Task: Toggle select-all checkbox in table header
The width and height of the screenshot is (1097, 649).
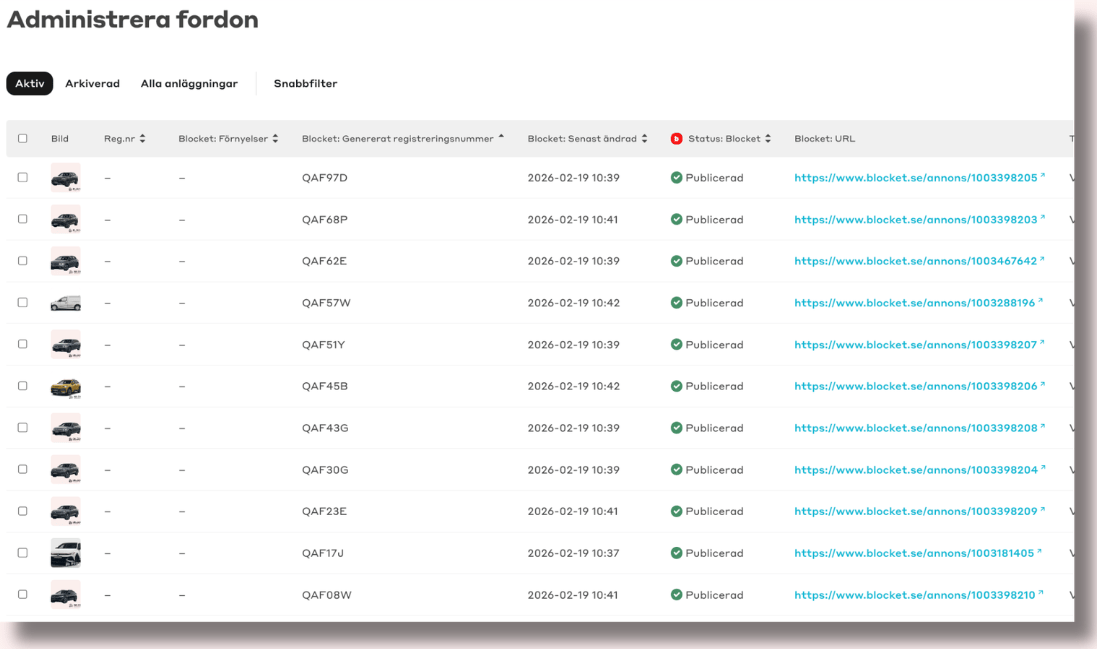Action: [23, 139]
